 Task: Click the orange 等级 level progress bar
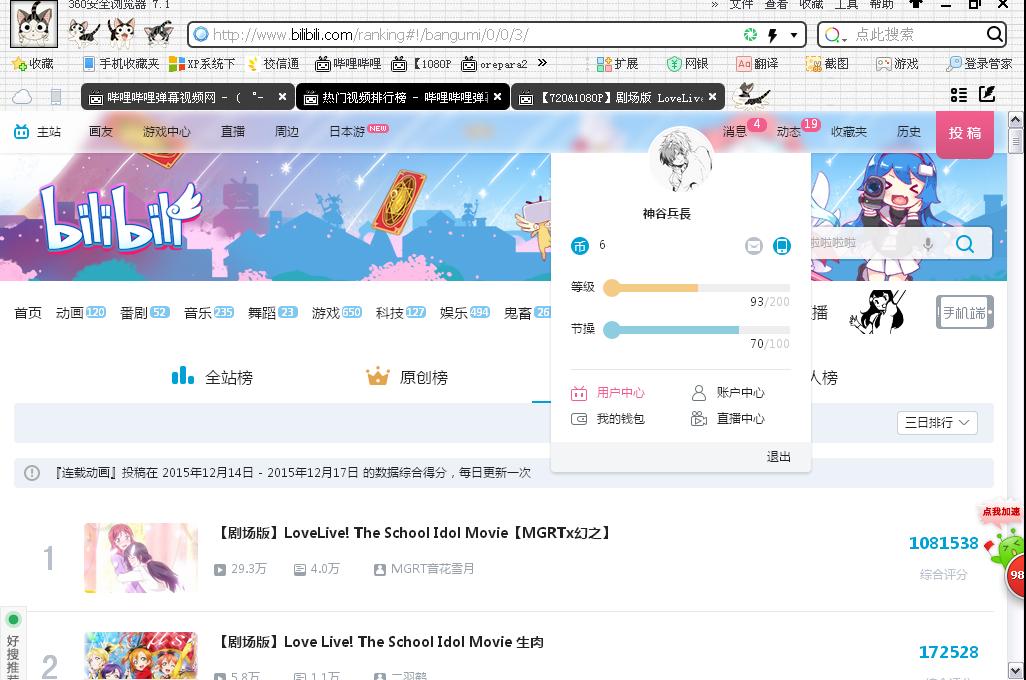pos(697,288)
